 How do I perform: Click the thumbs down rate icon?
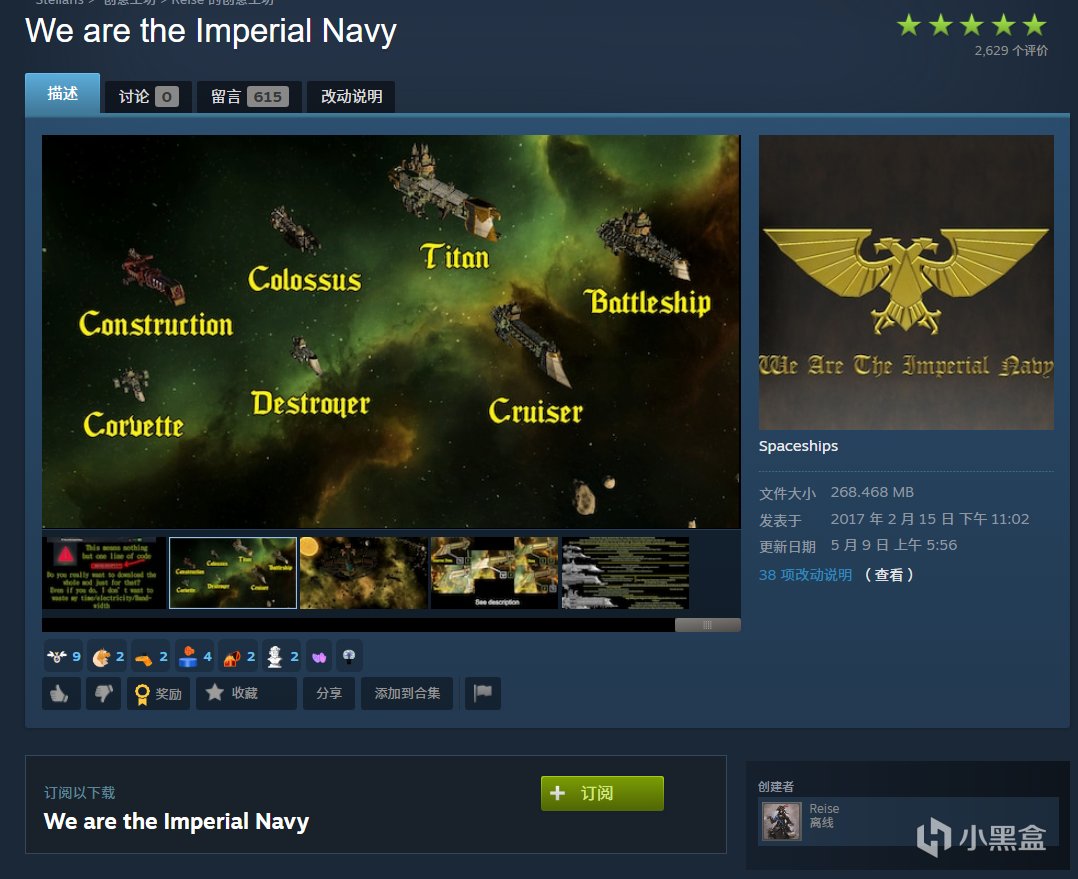point(103,693)
